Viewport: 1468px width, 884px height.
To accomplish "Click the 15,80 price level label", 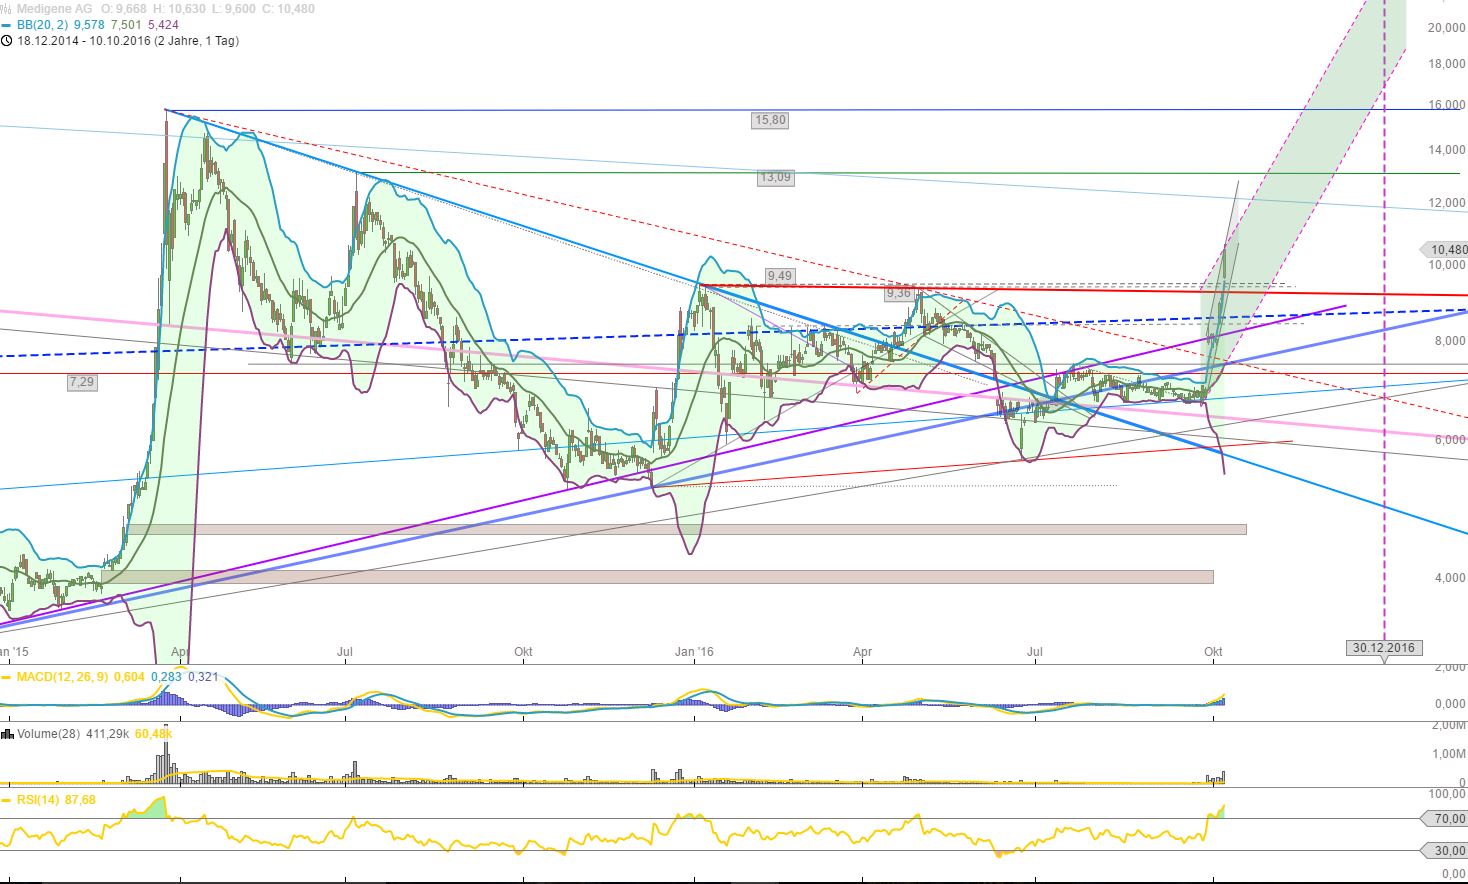I will [768, 120].
